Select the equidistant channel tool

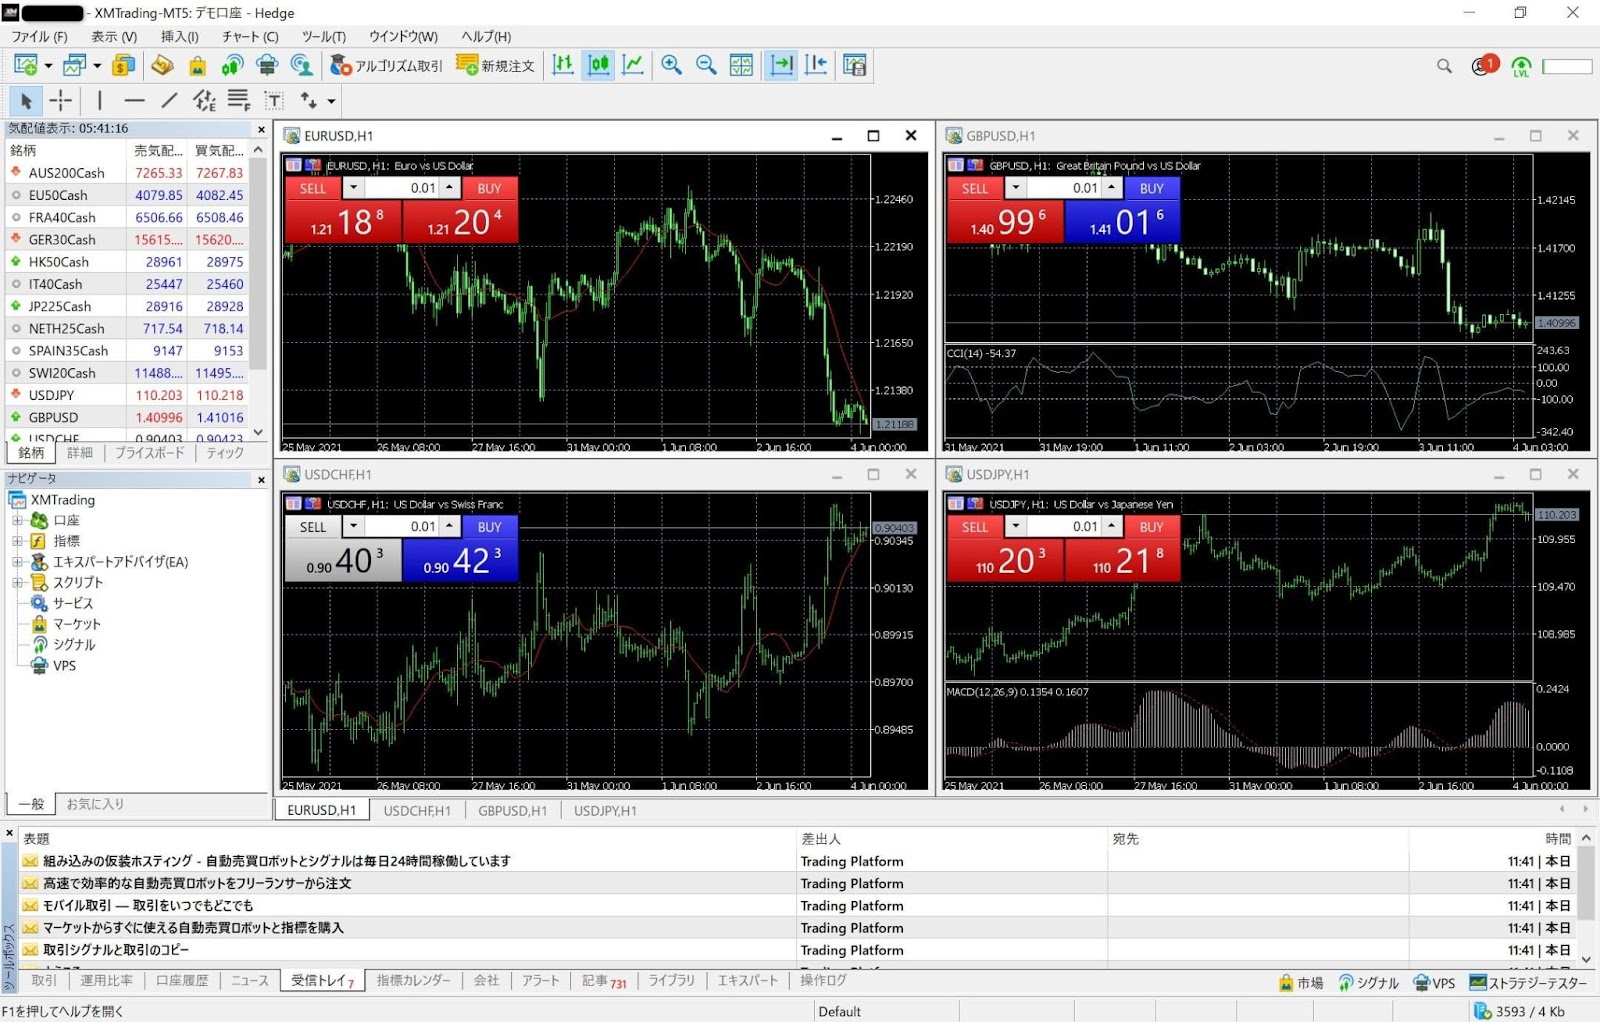204,100
